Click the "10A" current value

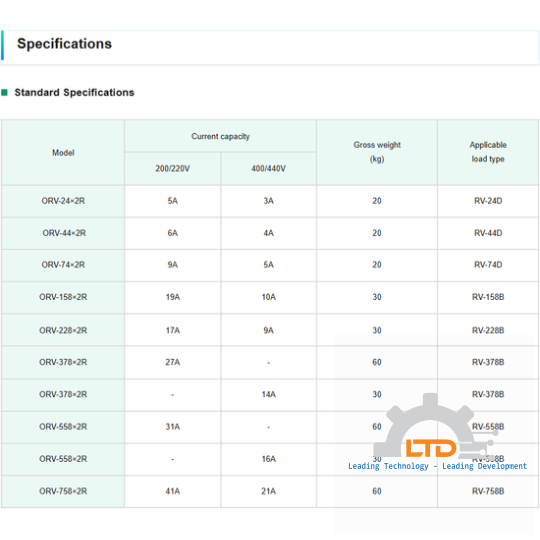coord(268,297)
